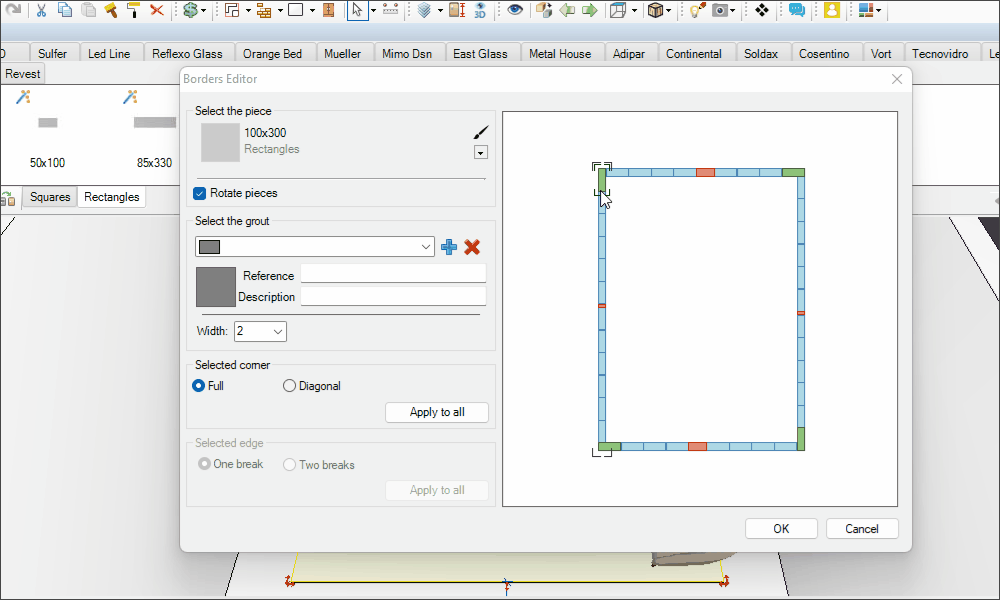Screen dimensions: 1000x600
Task: Click the blue plus add grout icon
Action: tap(449, 247)
